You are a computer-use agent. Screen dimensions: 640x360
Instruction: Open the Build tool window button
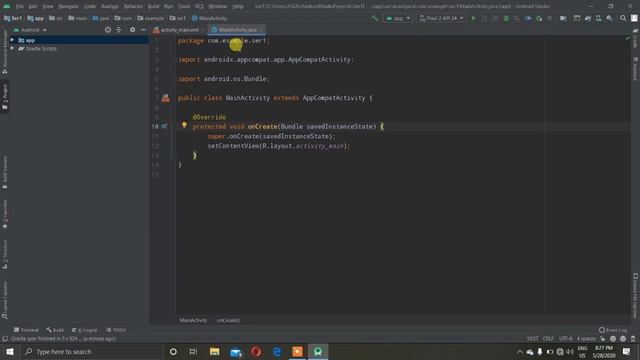pyautogui.click(x=55, y=330)
